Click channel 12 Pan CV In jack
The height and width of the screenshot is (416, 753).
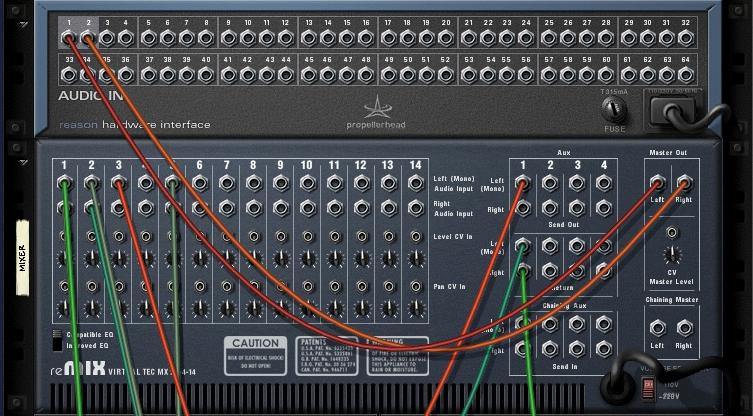(362, 286)
